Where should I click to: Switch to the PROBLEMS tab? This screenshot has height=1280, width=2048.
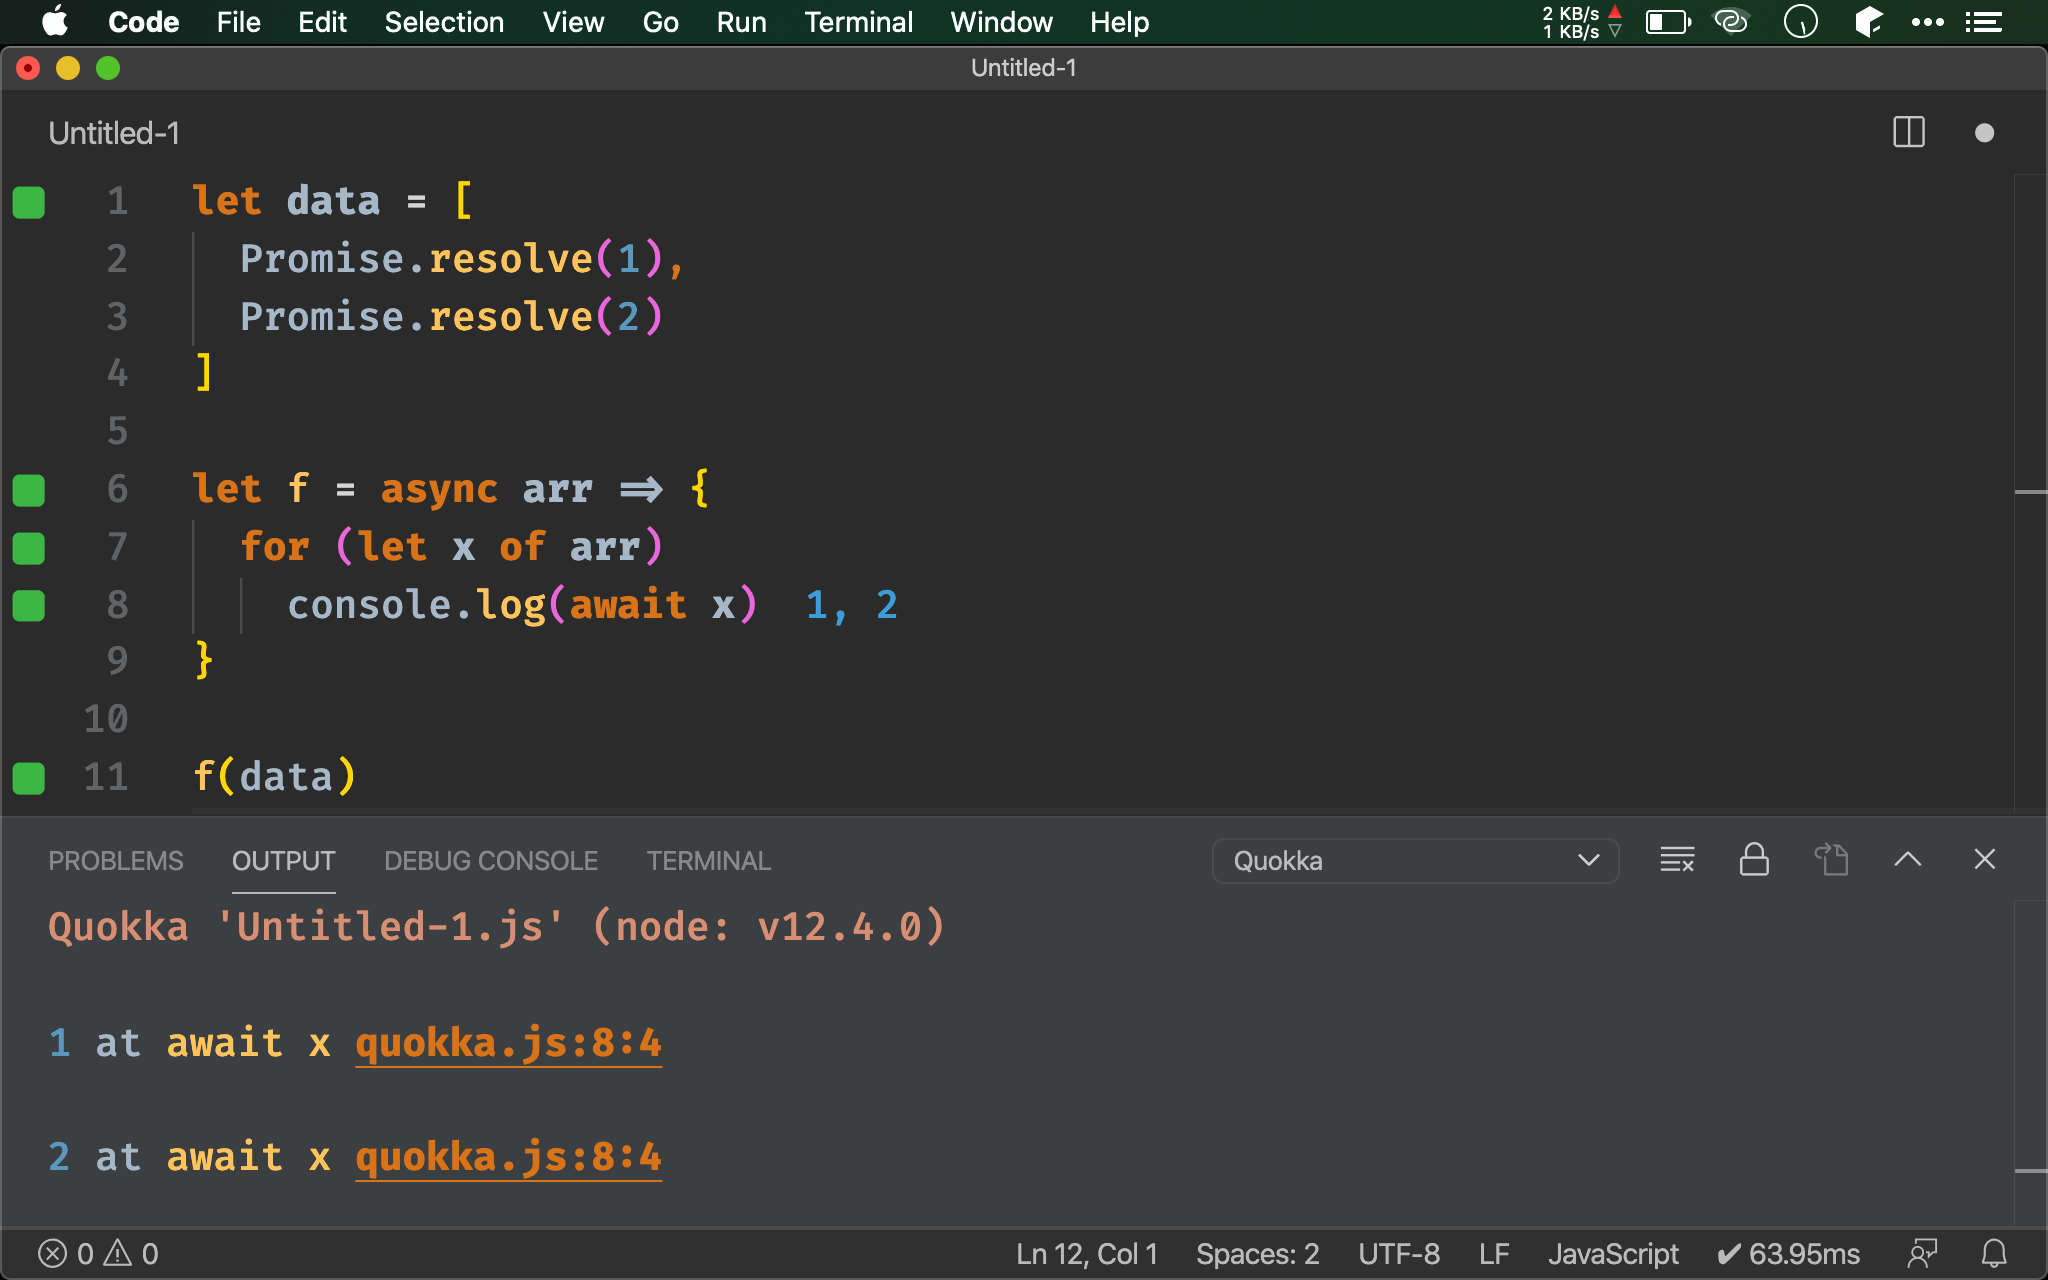116,861
